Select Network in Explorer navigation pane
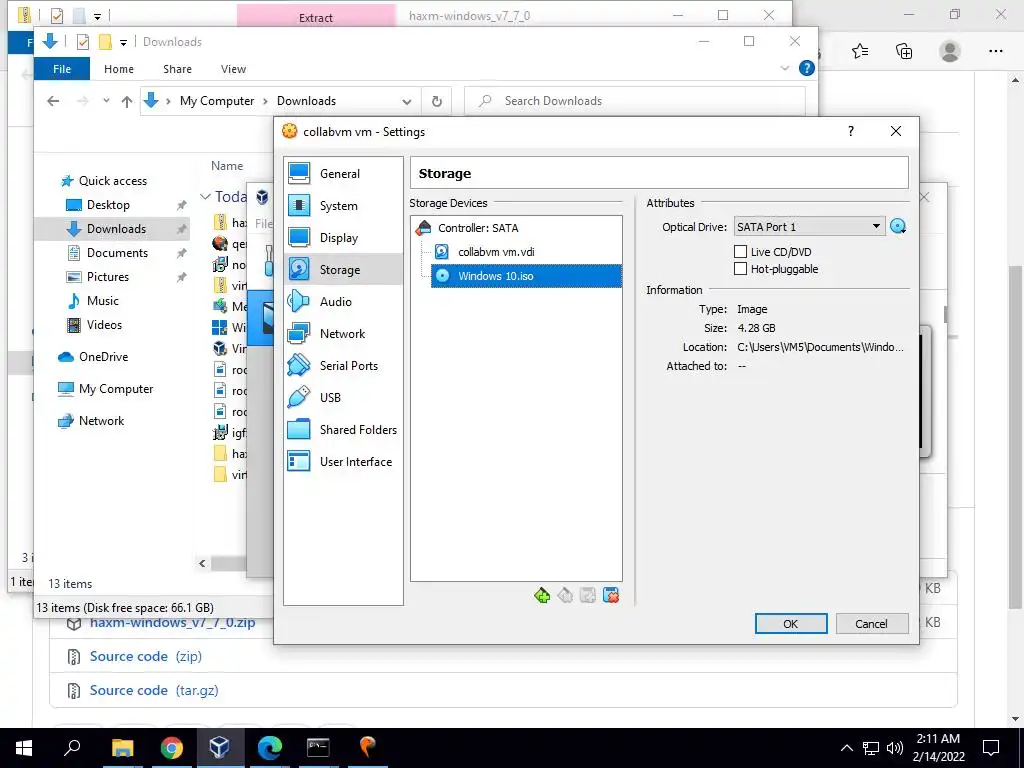 tap(101, 421)
